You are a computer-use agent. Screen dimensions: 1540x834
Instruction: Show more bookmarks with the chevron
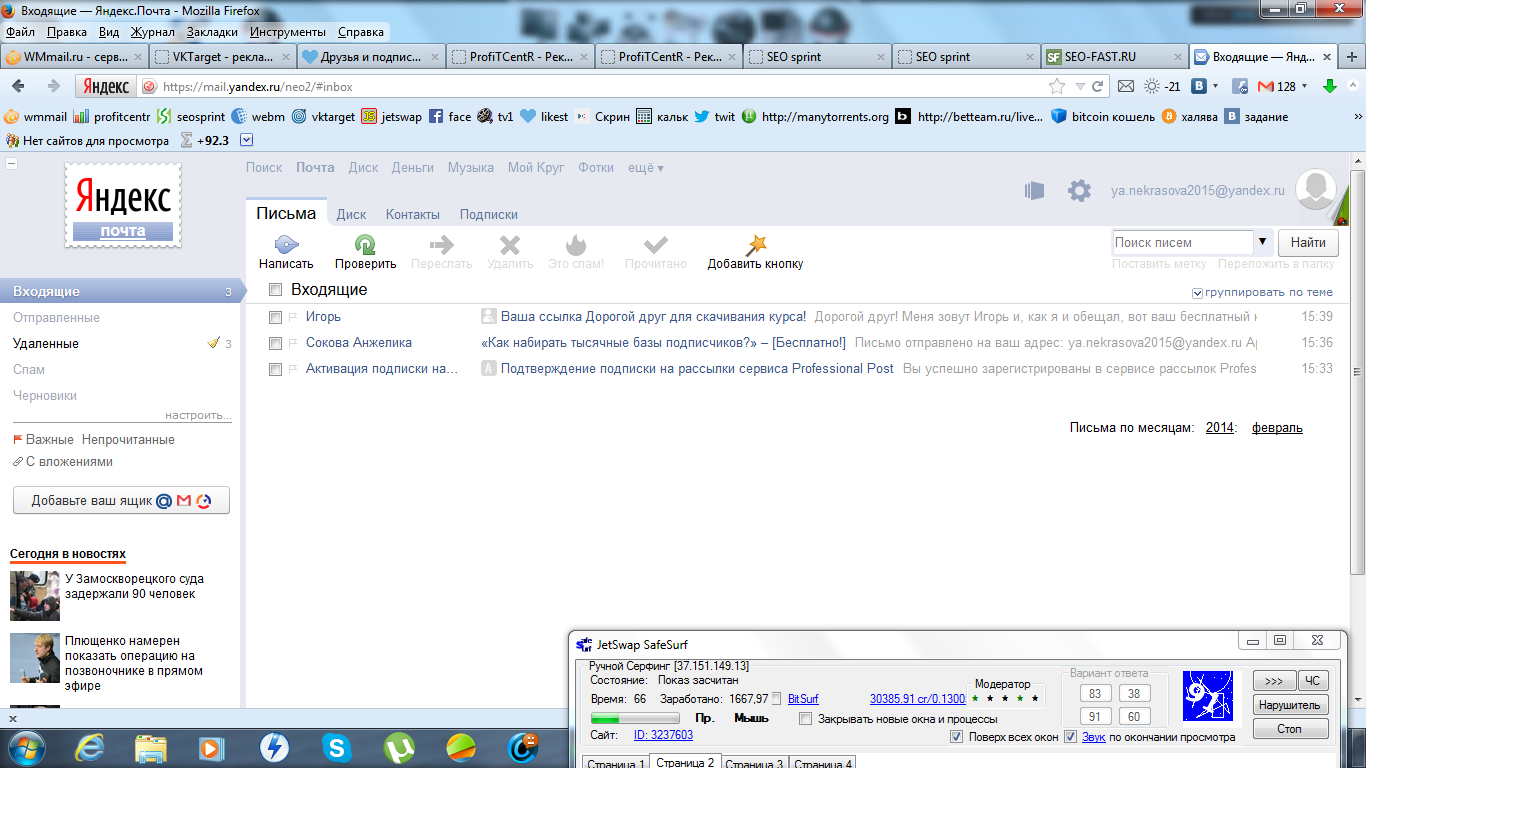point(1358,116)
